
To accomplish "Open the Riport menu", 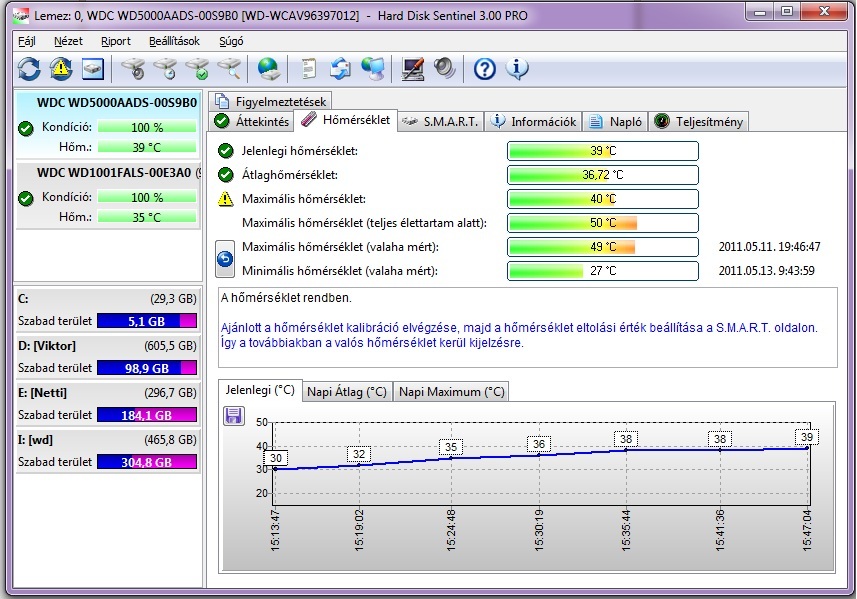I will click(116, 41).
